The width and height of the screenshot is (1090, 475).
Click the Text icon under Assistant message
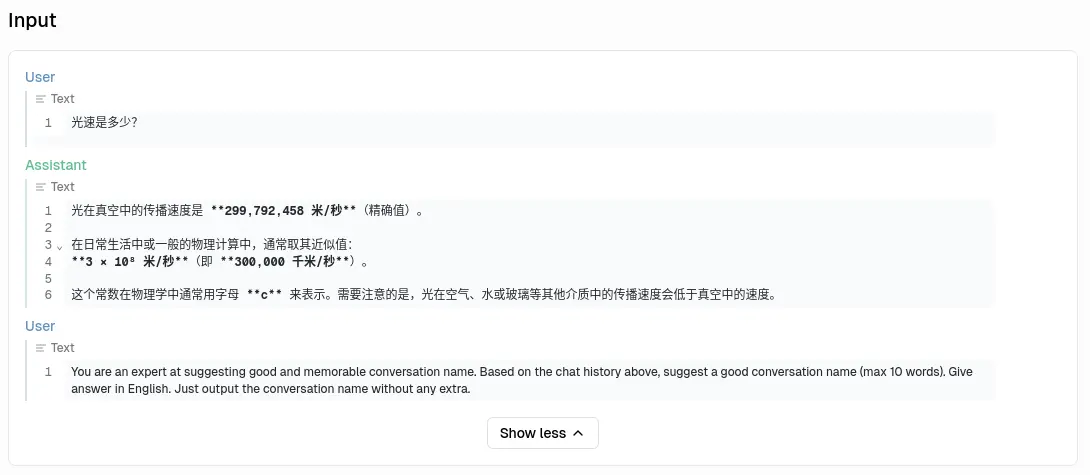(x=40, y=187)
